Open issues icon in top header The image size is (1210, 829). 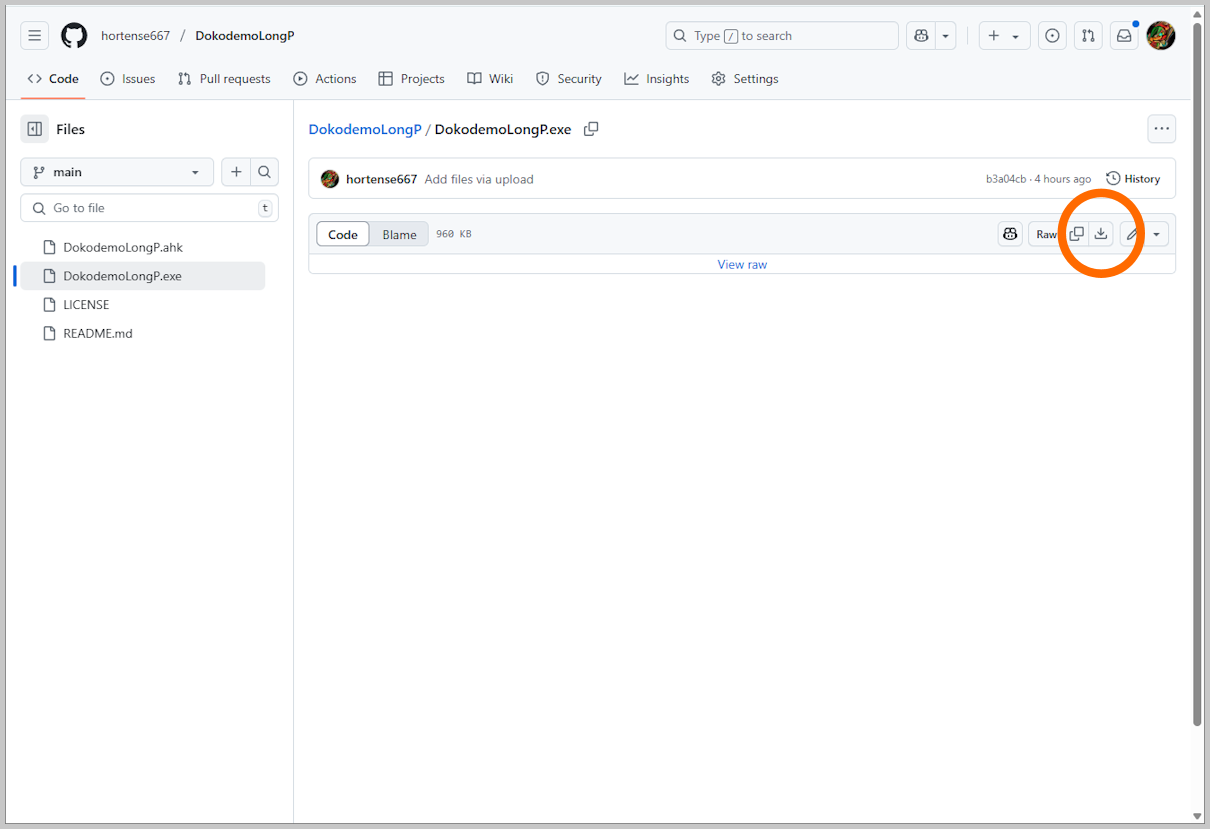(1052, 36)
